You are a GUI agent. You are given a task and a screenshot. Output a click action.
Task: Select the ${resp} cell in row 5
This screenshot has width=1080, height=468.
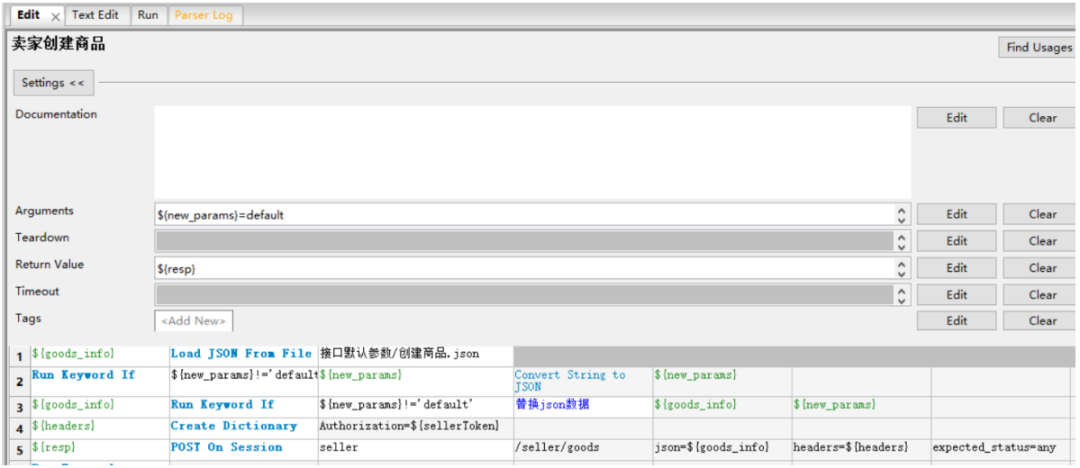100,449
